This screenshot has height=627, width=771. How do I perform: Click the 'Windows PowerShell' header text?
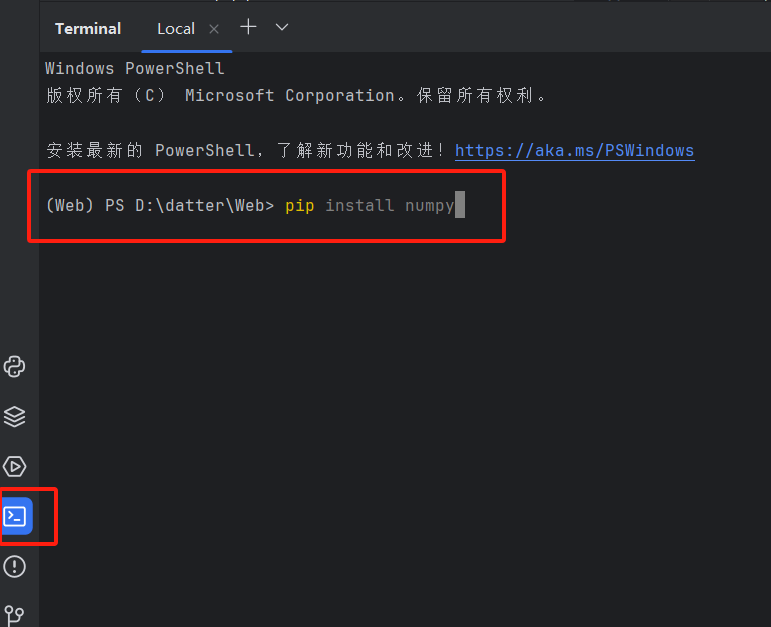click(x=135, y=68)
